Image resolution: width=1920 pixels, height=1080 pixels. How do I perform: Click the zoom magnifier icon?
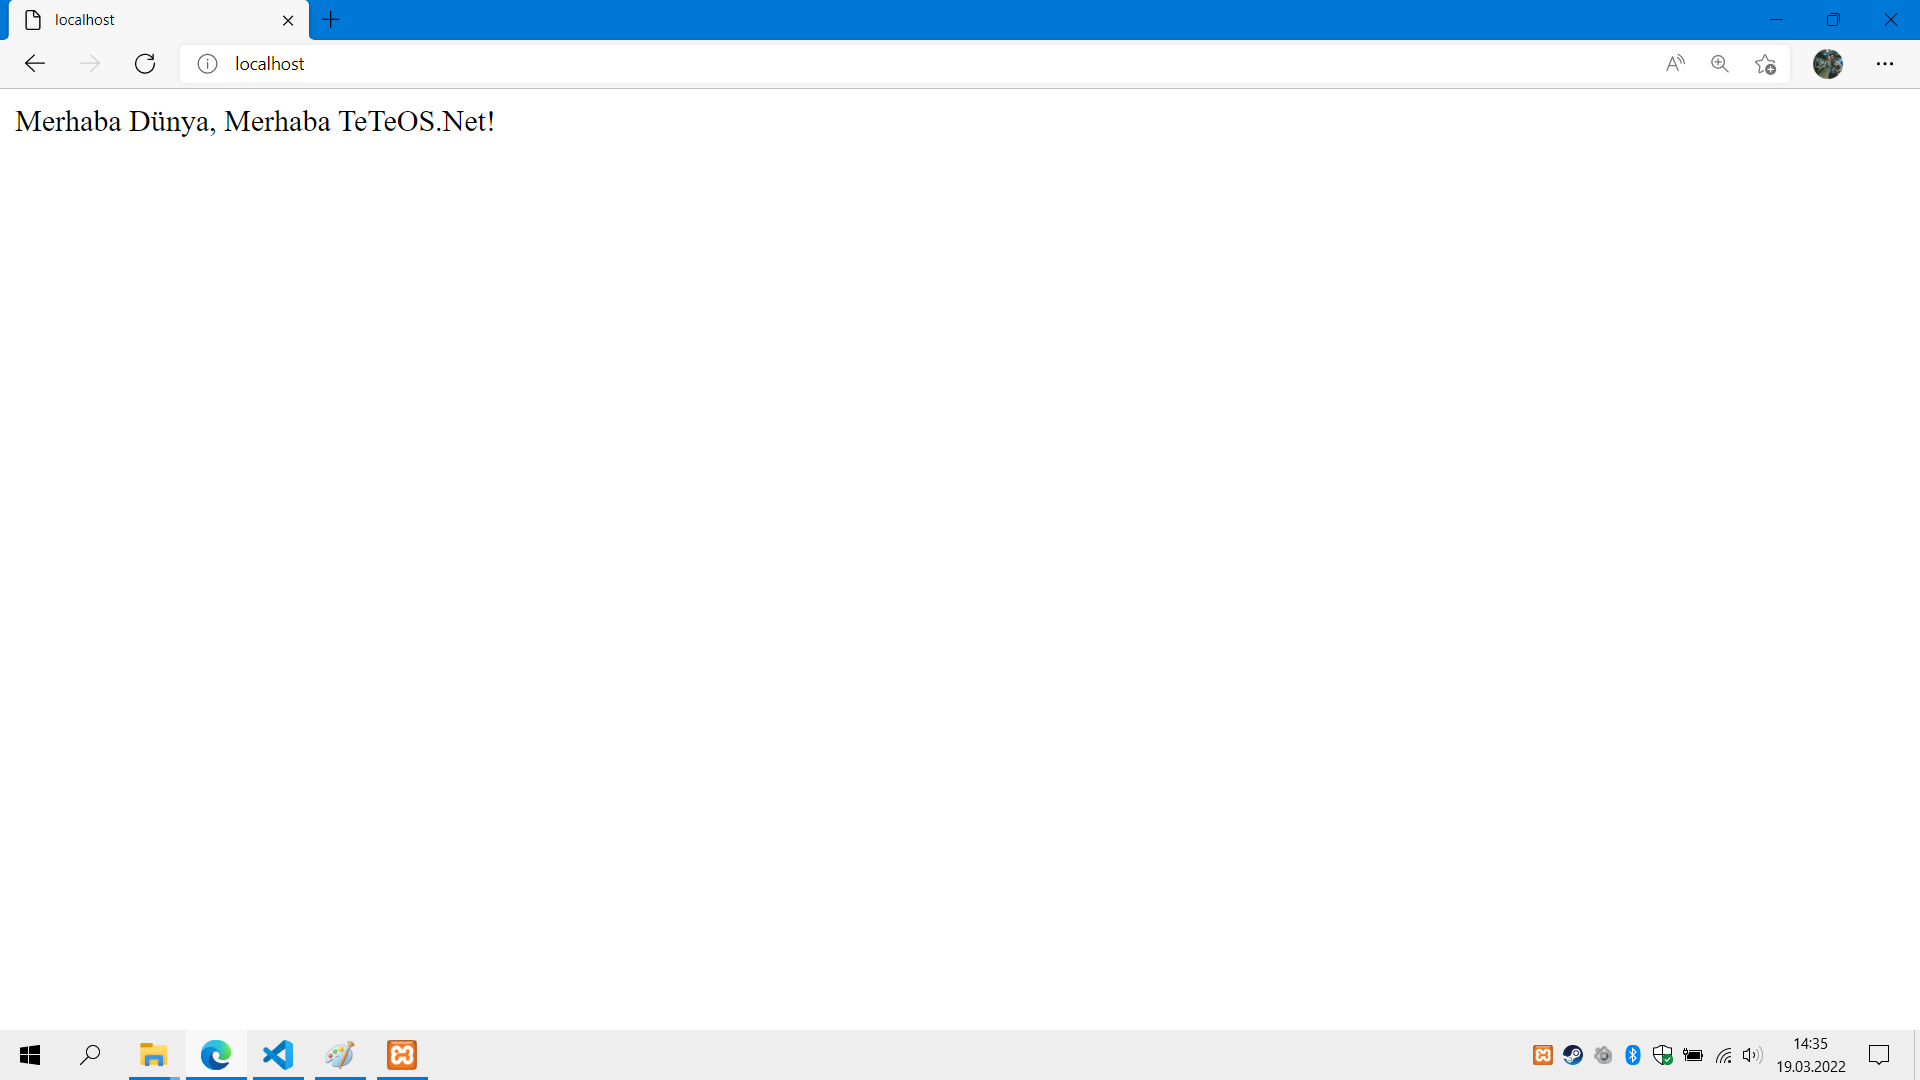pos(1720,64)
